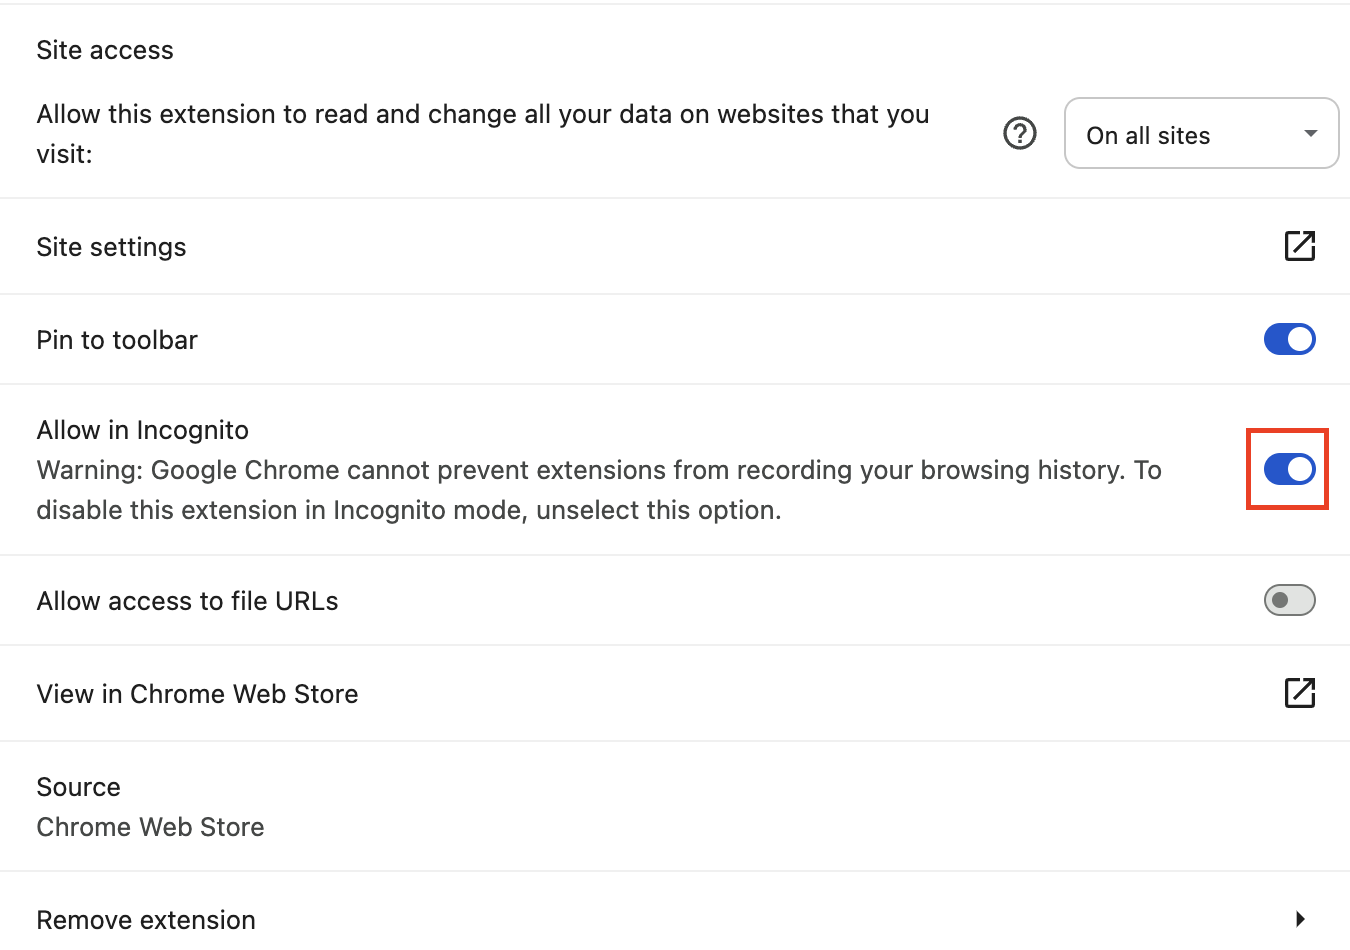Click the dropdown caret in site access box
Viewport: 1350px width, 950px height.
[x=1310, y=134]
